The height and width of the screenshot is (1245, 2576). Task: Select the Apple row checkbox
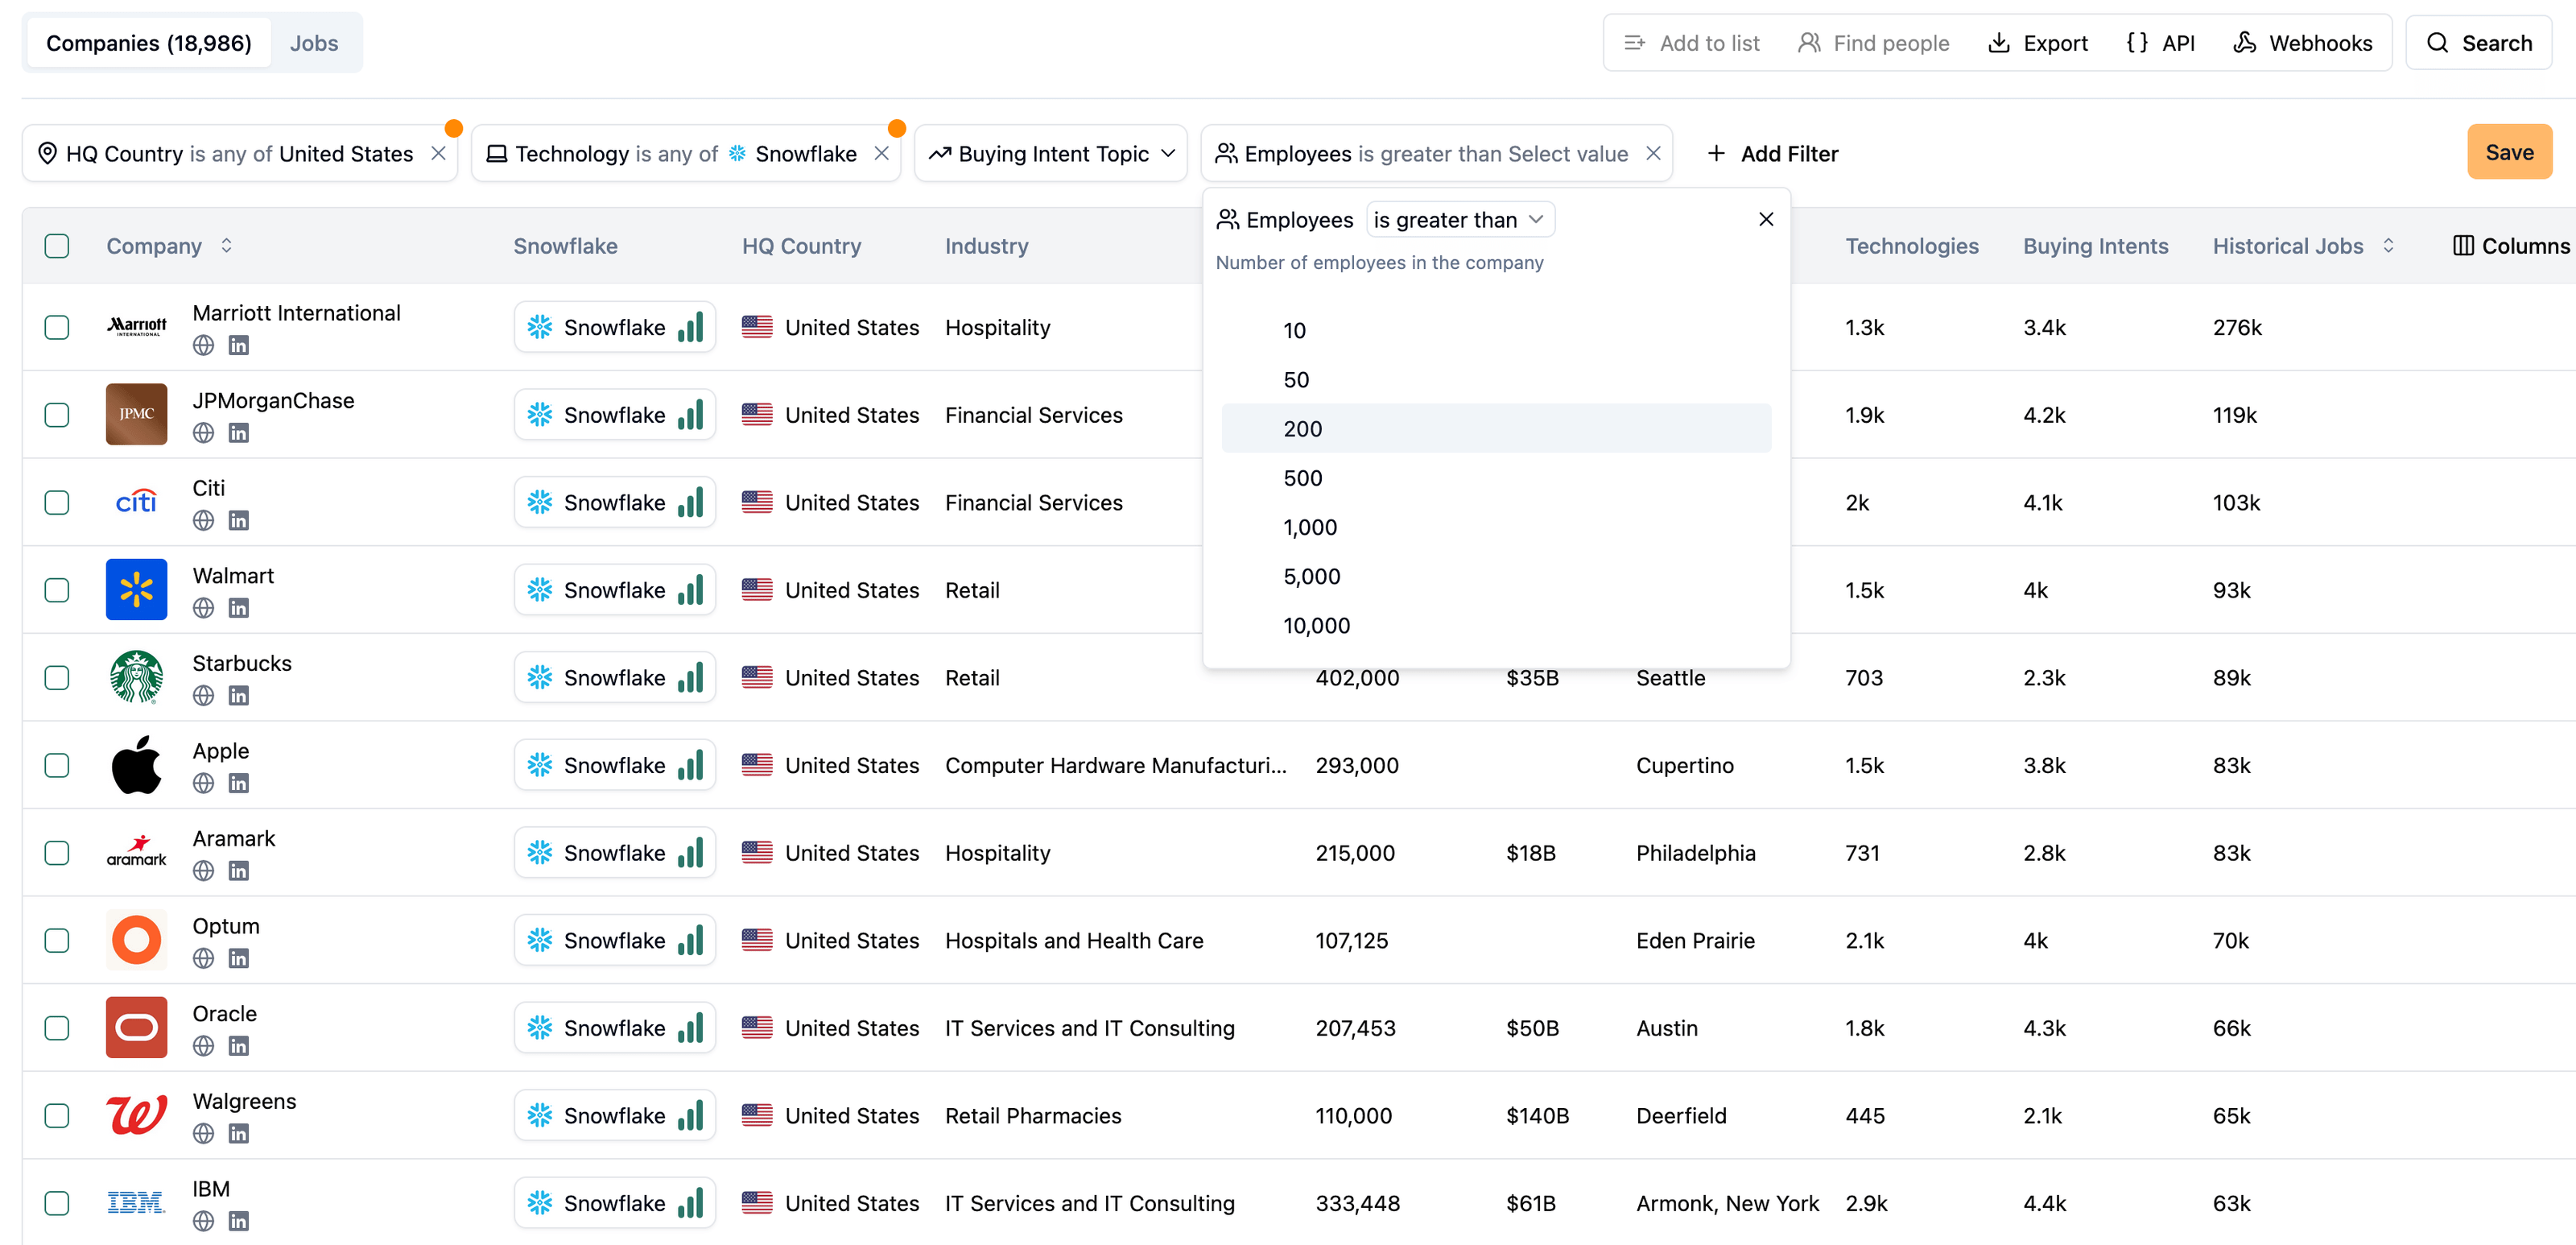coord(57,765)
